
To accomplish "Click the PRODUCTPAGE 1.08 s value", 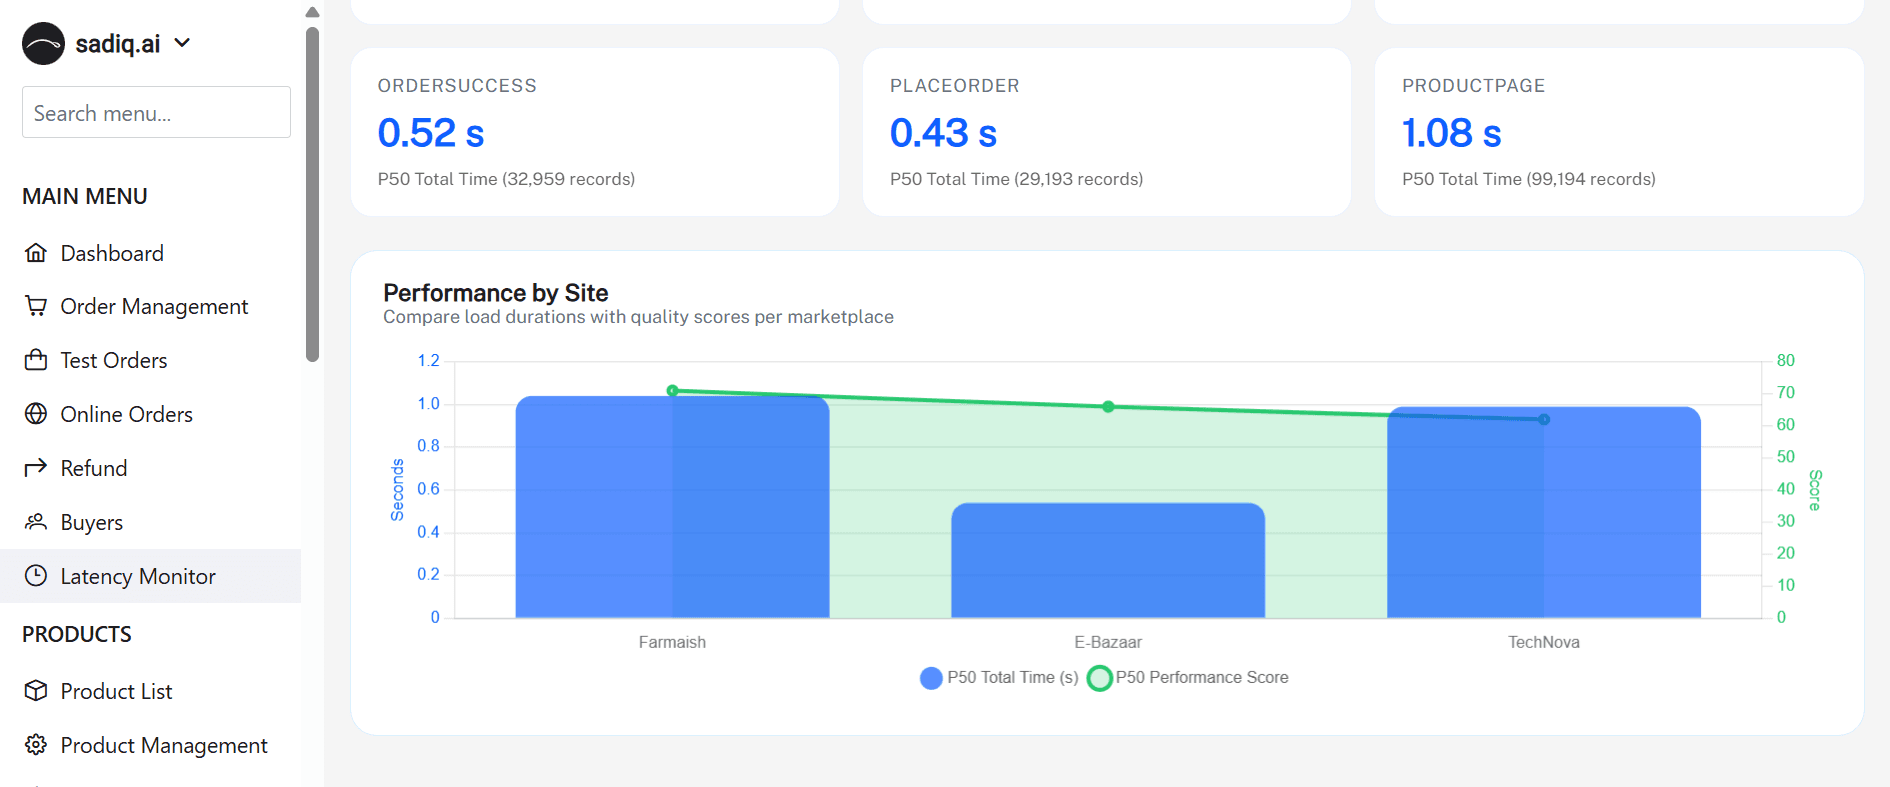I will pos(1452,133).
